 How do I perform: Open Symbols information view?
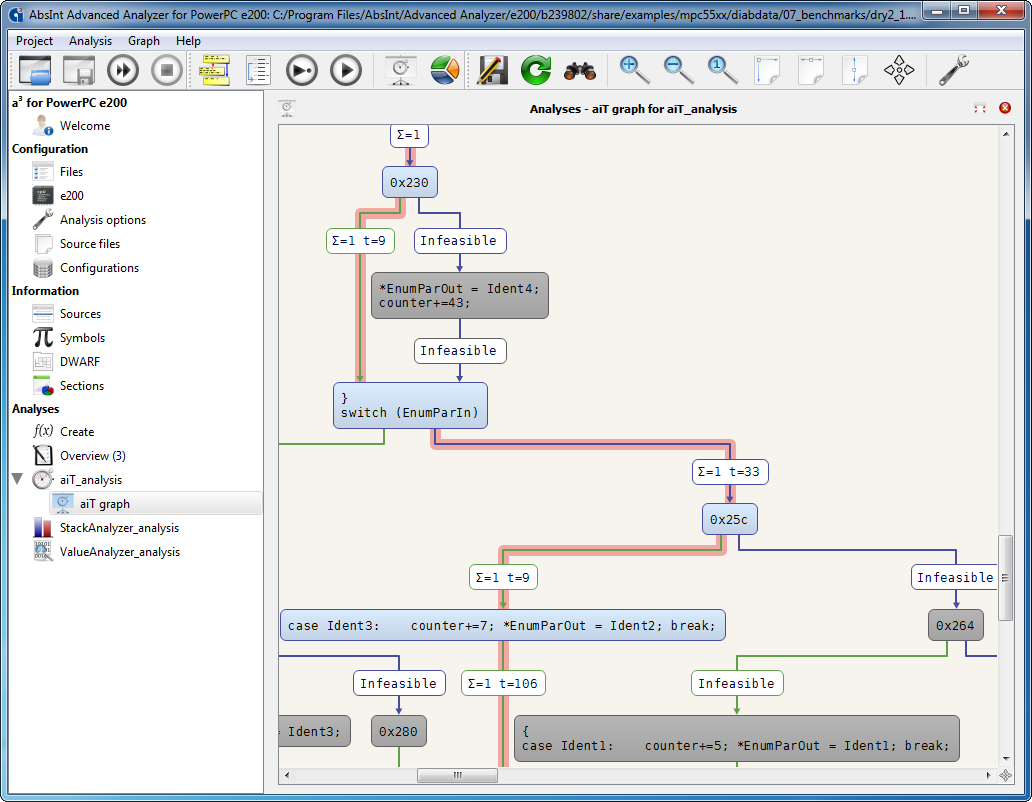tap(82, 338)
